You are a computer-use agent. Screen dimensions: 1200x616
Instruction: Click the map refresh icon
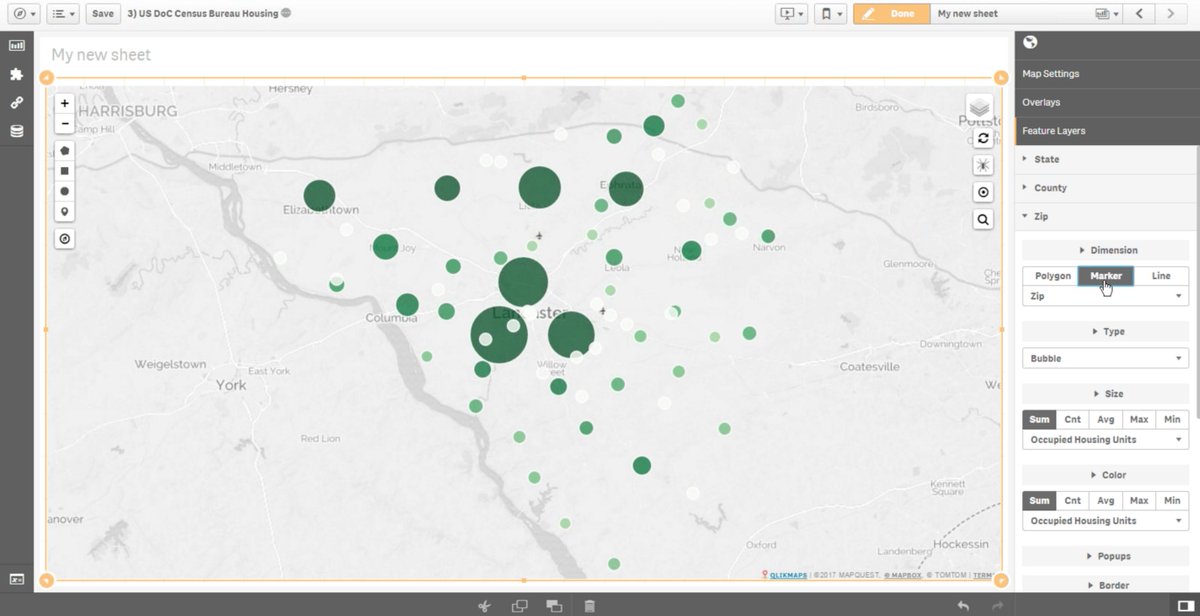tap(982, 138)
